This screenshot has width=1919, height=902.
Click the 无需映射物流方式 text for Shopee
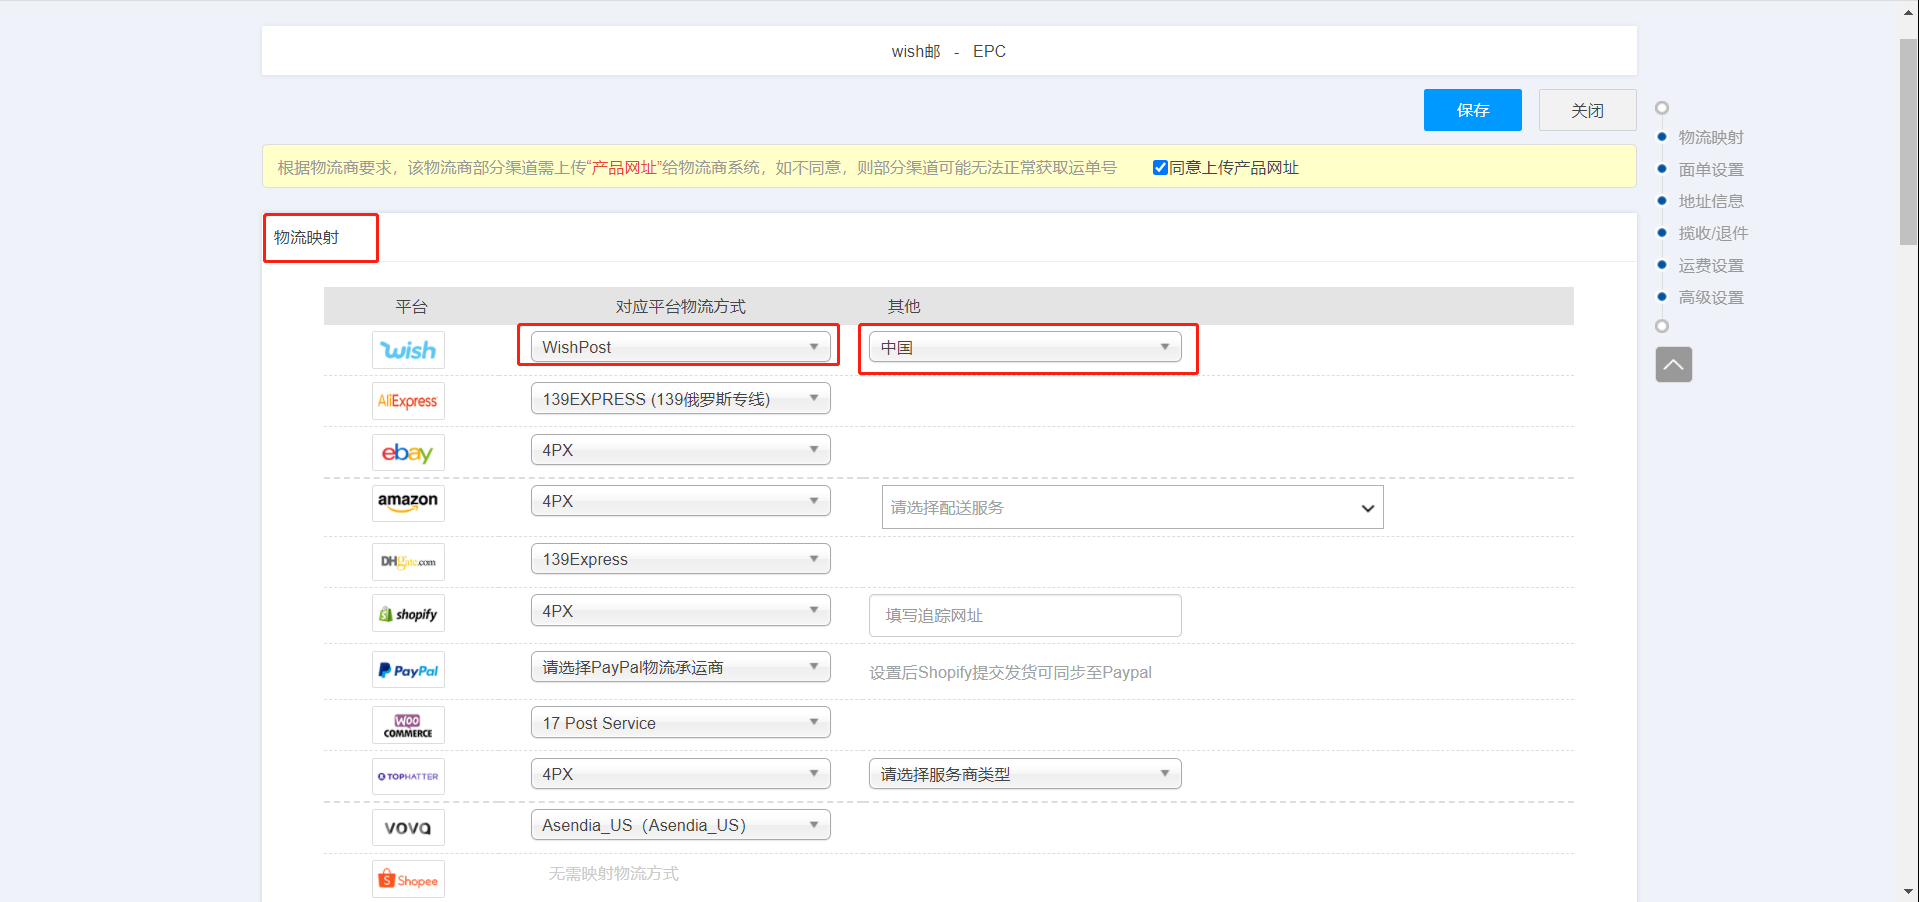(x=613, y=873)
